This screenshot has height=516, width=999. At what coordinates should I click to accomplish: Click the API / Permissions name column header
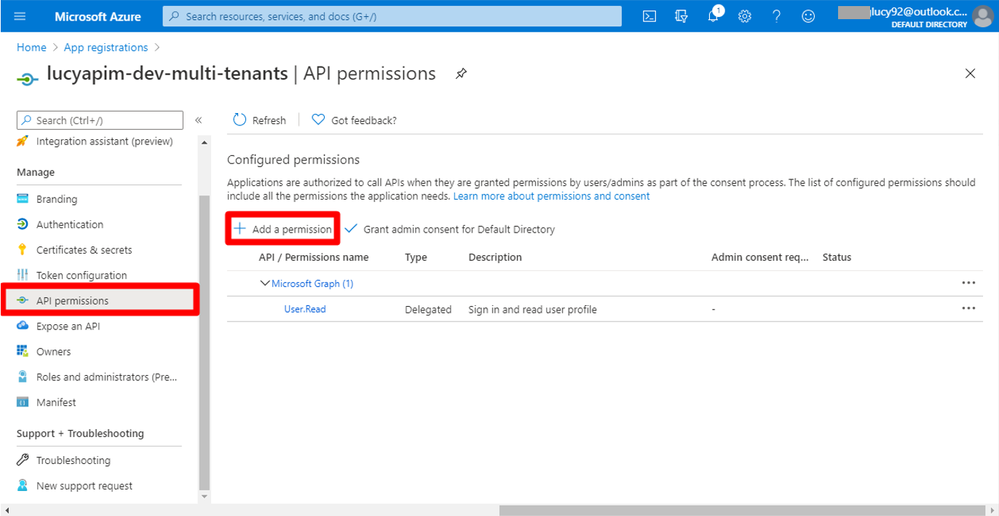point(313,257)
